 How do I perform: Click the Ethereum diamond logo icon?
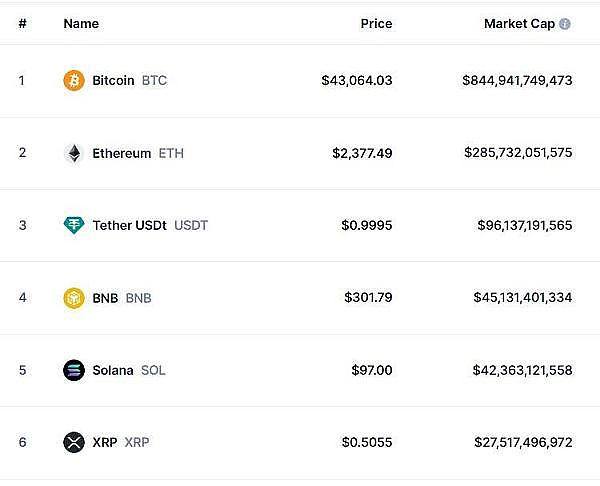(74, 153)
